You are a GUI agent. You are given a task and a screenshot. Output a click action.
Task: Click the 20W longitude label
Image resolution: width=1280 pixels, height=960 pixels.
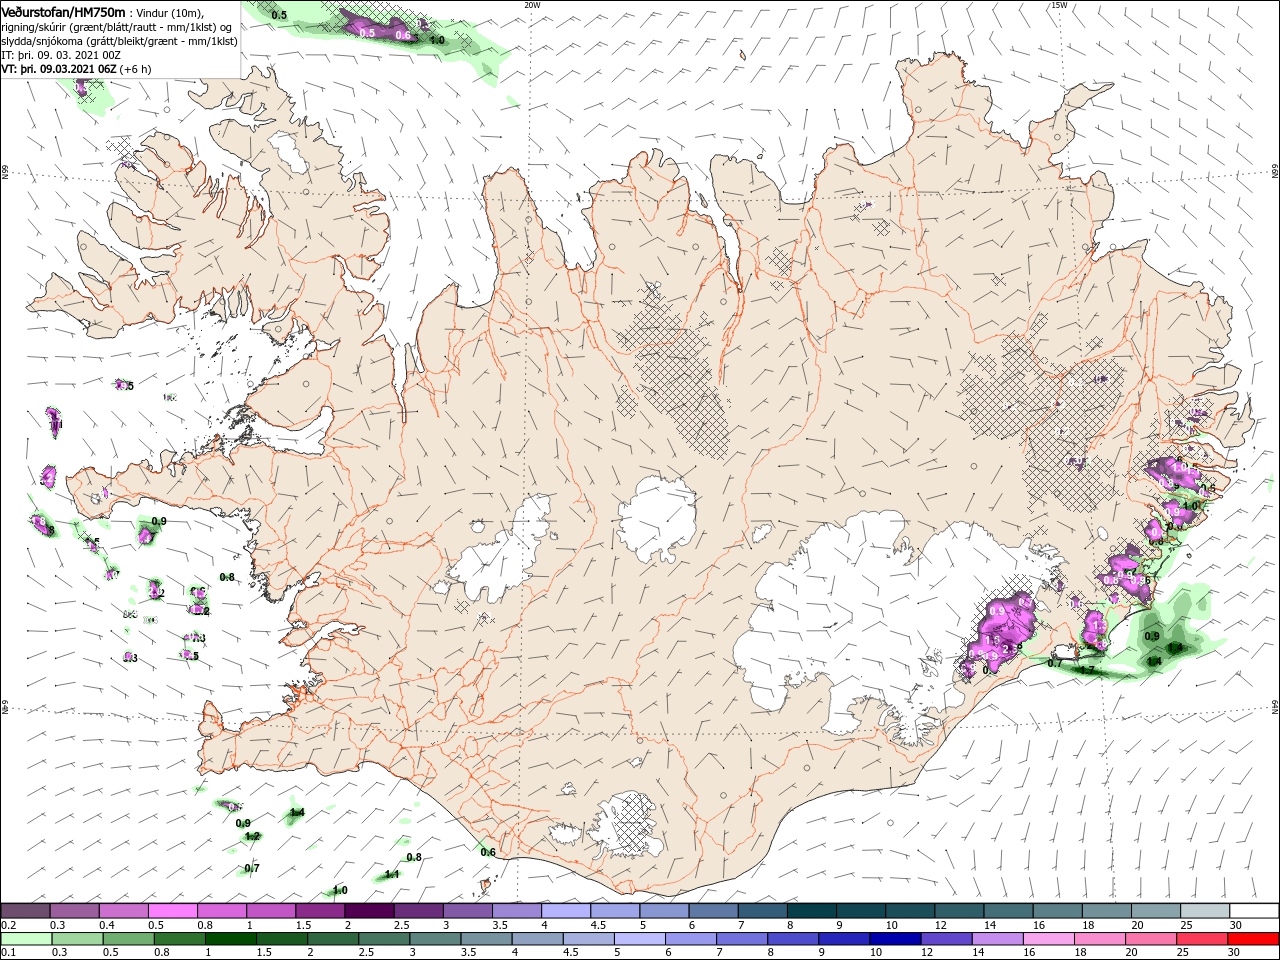coord(532,5)
